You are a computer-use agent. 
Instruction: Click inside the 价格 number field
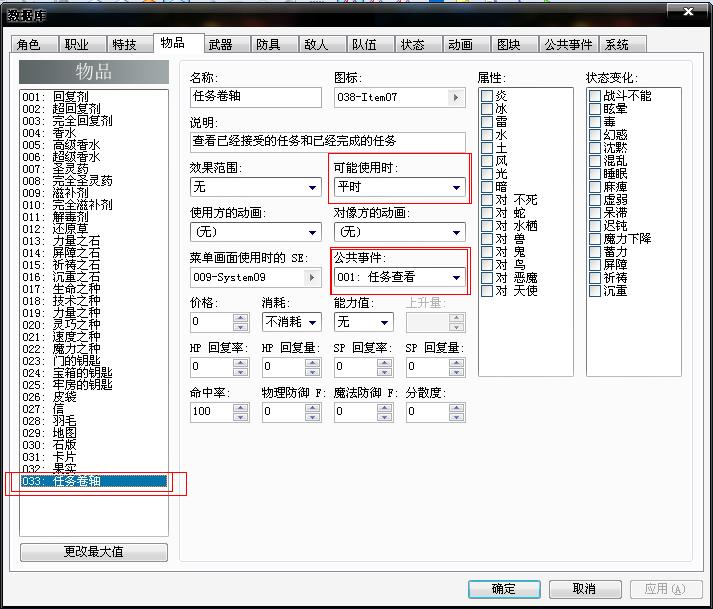click(211, 322)
